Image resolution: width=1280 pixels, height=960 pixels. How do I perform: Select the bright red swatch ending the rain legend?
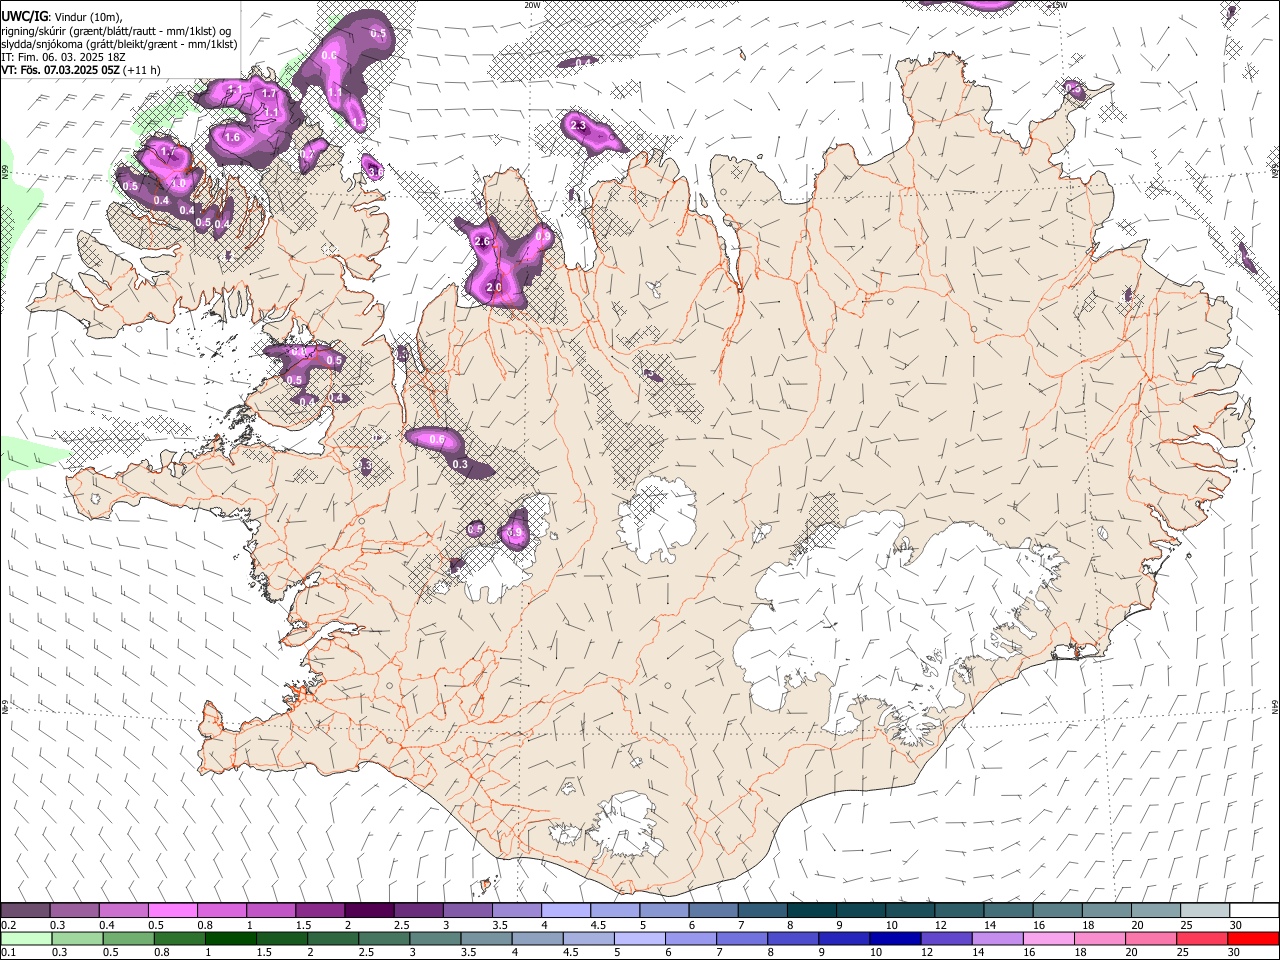coord(1252,938)
